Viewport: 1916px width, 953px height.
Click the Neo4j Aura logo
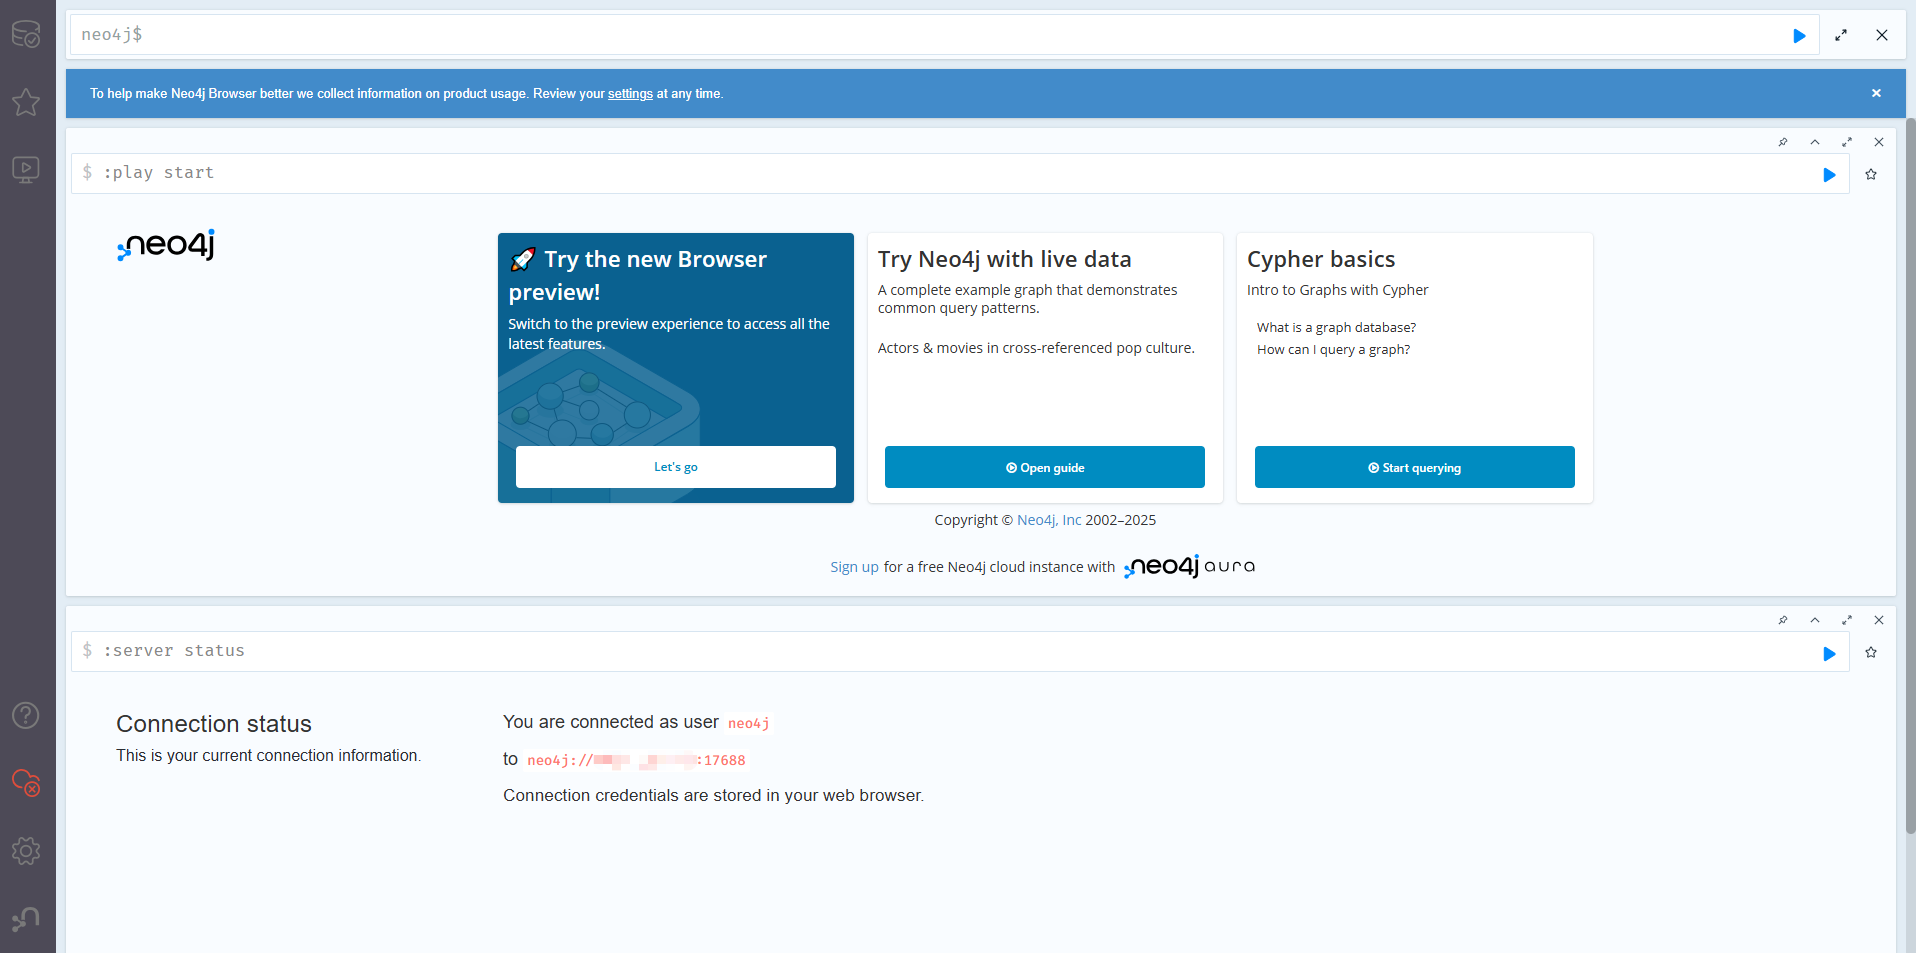coord(1189,567)
